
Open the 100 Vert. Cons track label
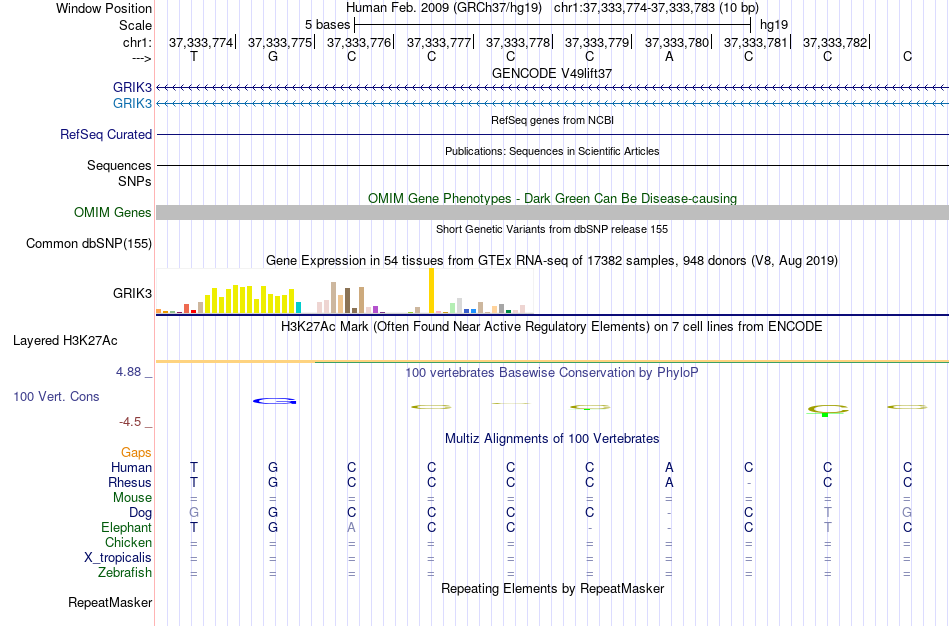click(56, 396)
